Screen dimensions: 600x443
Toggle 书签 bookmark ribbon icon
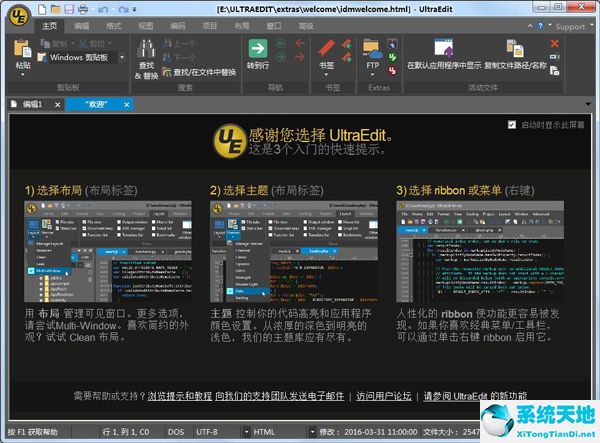(326, 49)
